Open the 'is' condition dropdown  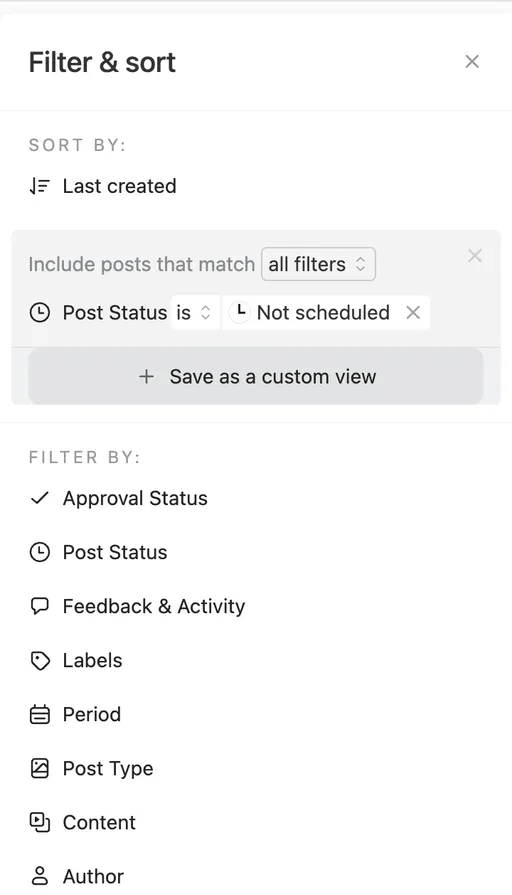(194, 313)
